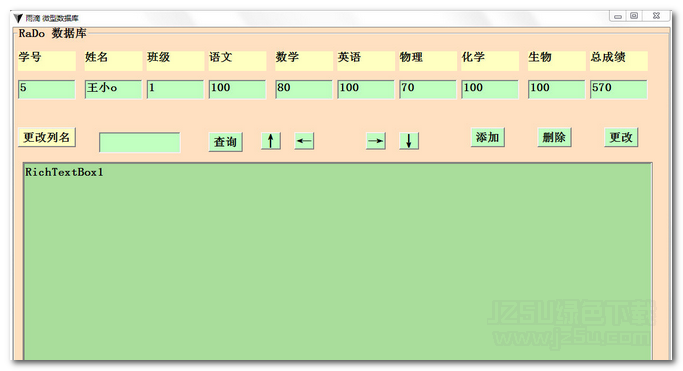Select the 班级 field containing 1
This screenshot has width=683, height=371.
click(175, 89)
